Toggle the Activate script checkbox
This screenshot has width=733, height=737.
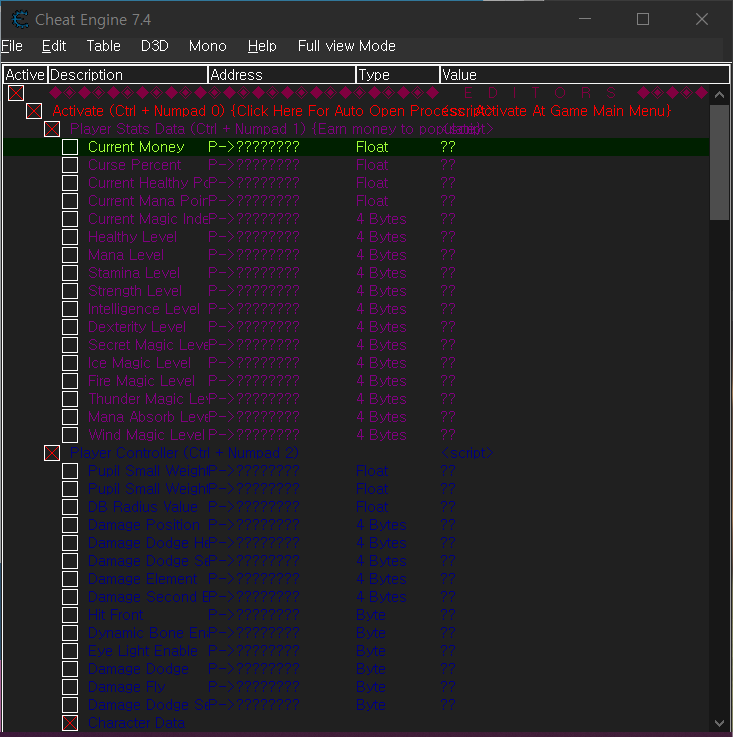click(34, 111)
